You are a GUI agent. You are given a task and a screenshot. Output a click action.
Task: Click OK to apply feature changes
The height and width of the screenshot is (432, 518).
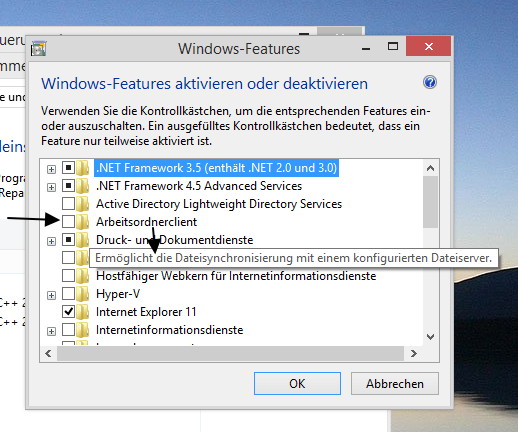297,384
